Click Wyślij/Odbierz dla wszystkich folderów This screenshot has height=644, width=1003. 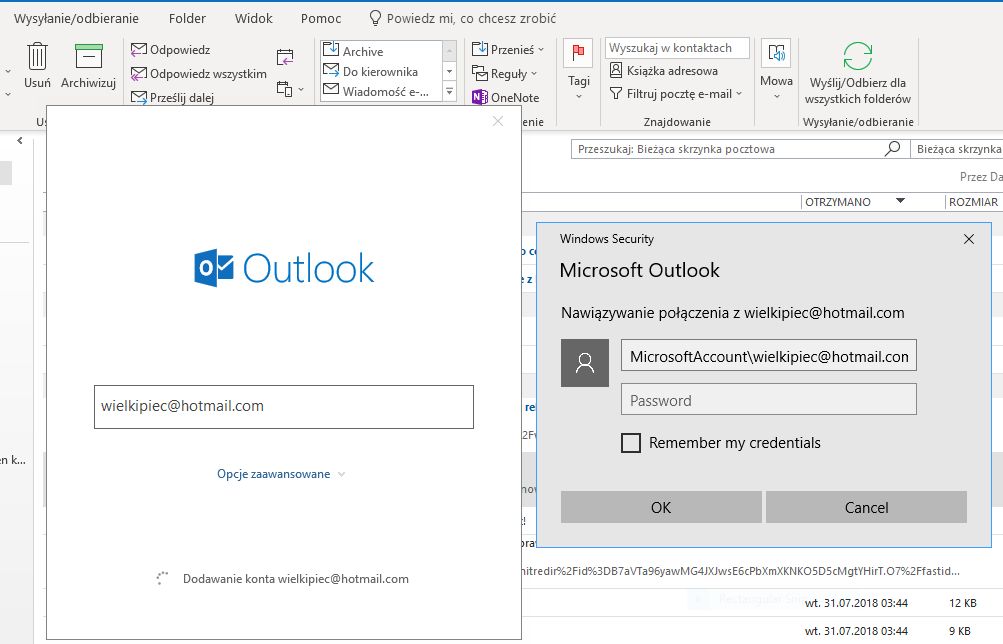[857, 73]
